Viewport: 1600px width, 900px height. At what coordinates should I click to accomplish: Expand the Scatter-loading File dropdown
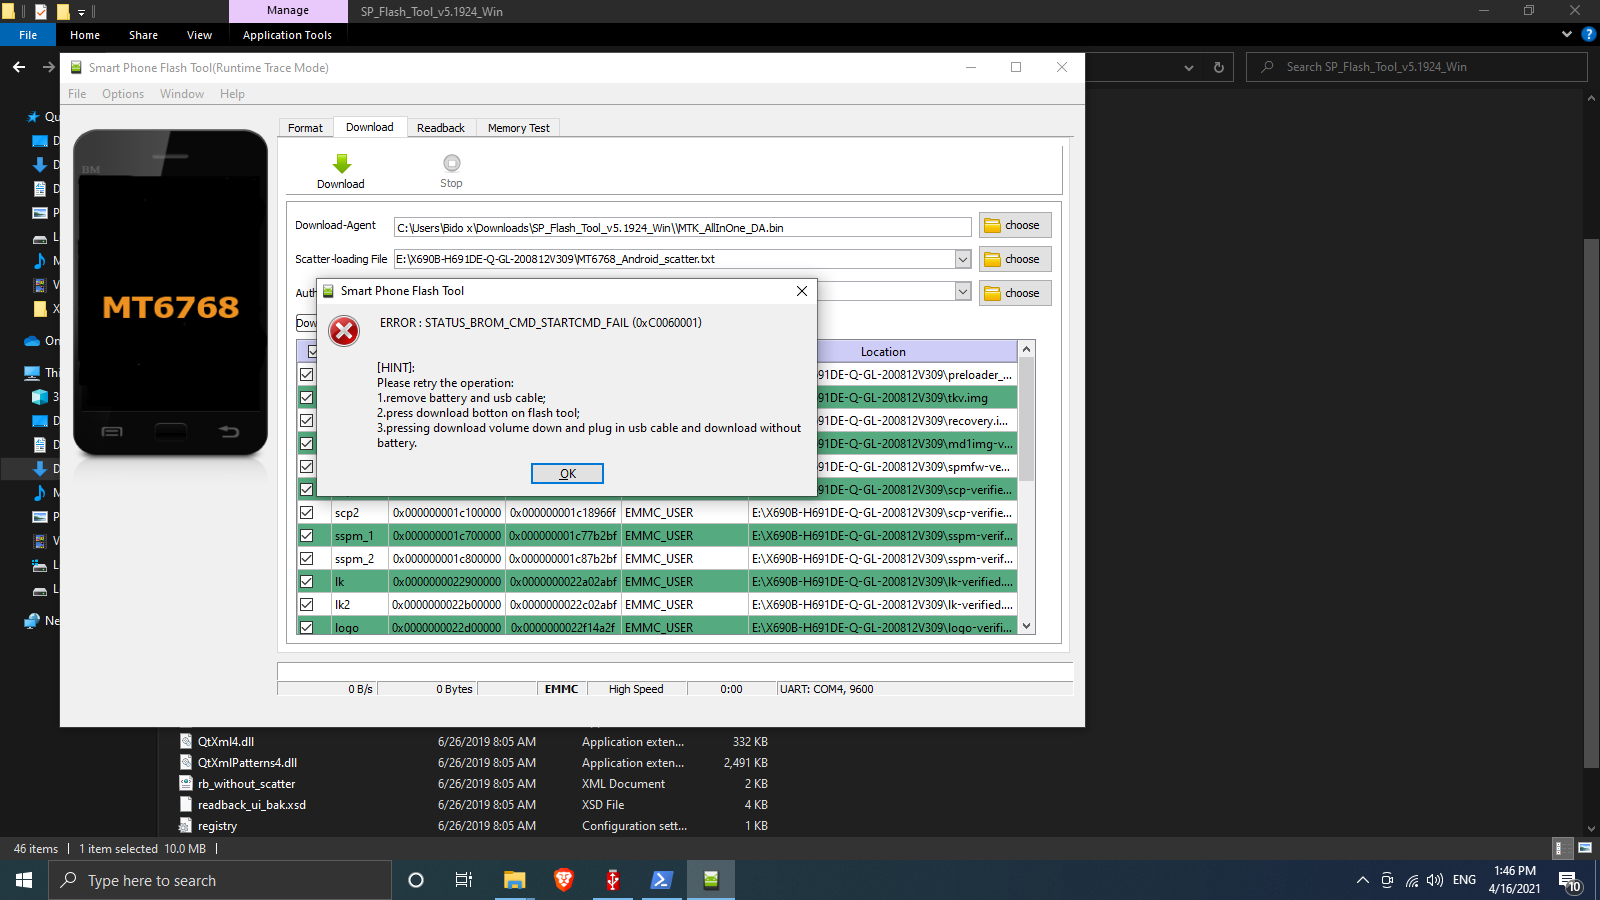963,259
